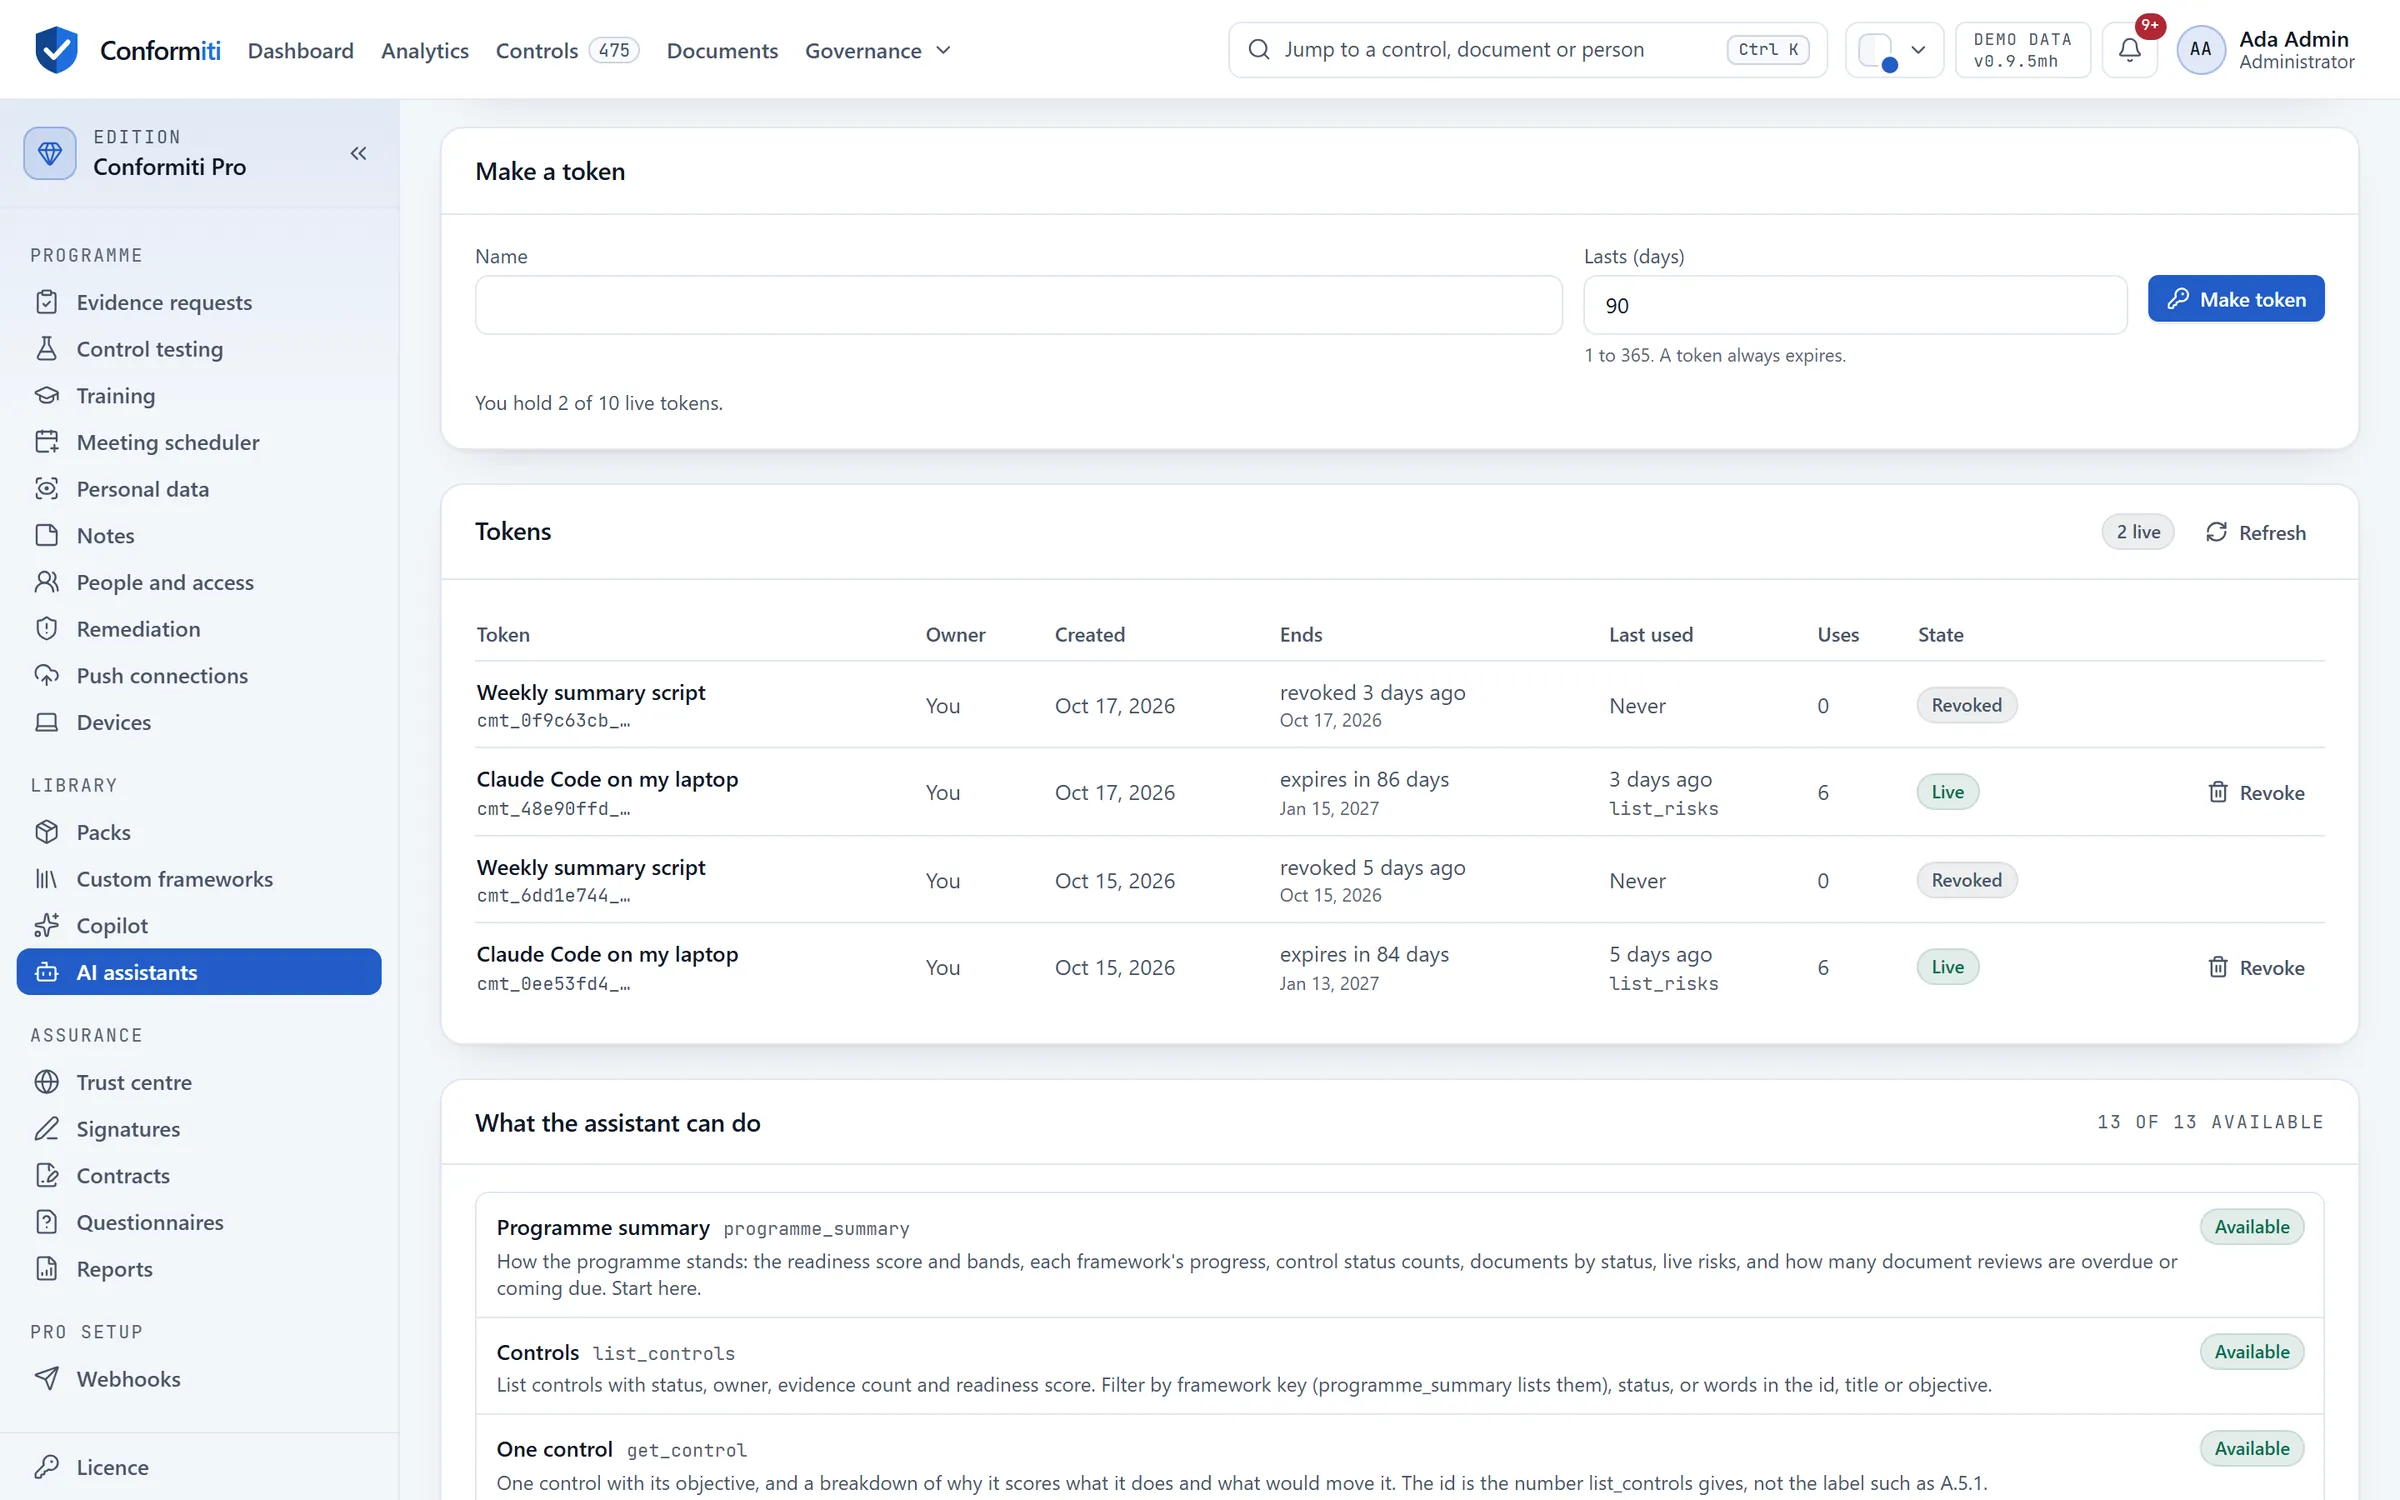Go to the Analytics tab
Viewport: 2400px width, 1500px height.
pos(424,50)
